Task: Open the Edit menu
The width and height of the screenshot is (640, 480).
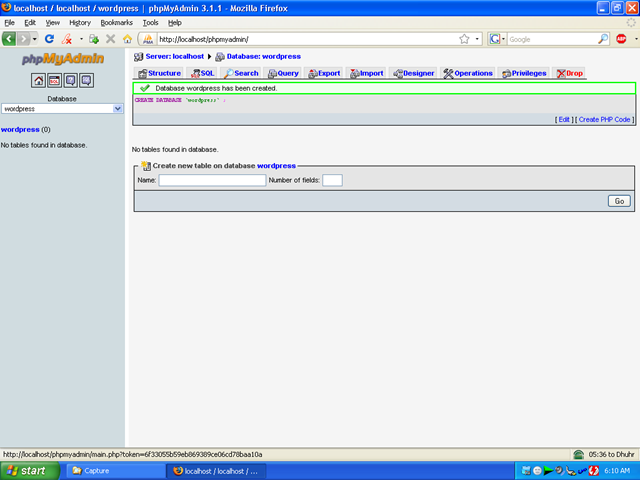Action: pyautogui.click(x=30, y=23)
